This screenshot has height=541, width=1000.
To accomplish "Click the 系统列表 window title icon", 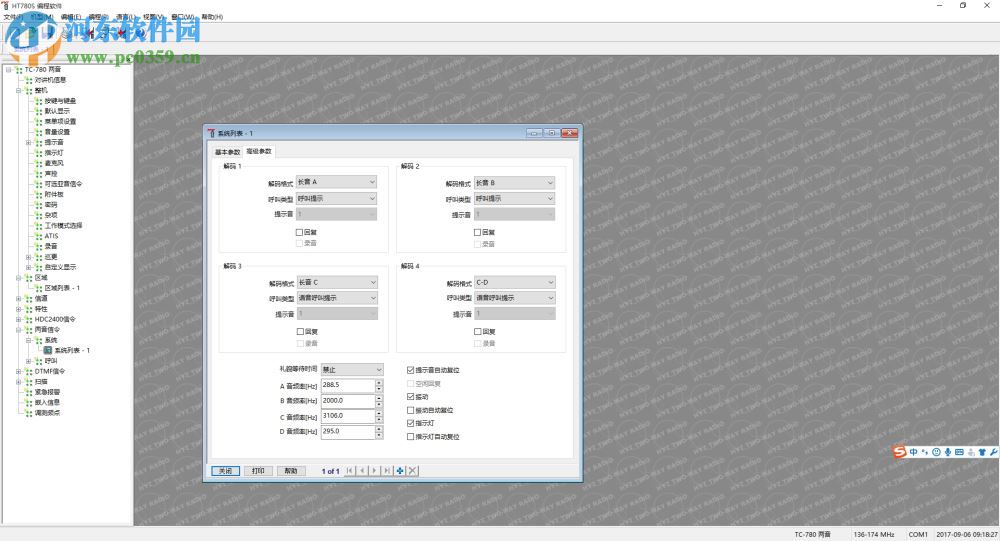I will point(212,133).
